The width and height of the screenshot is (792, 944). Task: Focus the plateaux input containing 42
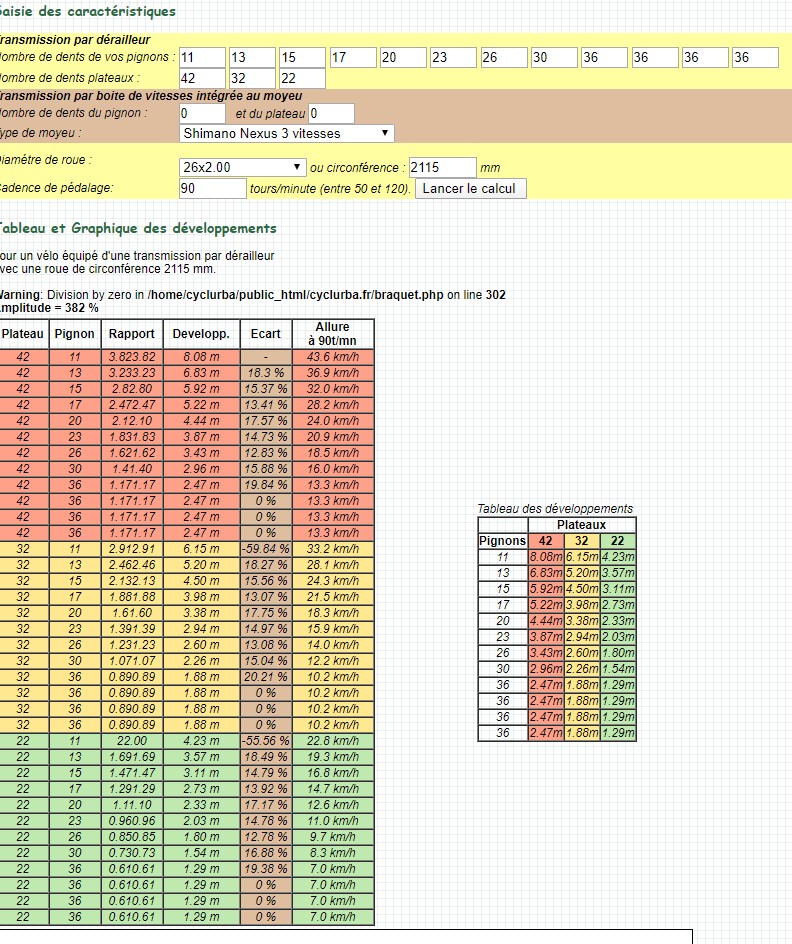[203, 78]
